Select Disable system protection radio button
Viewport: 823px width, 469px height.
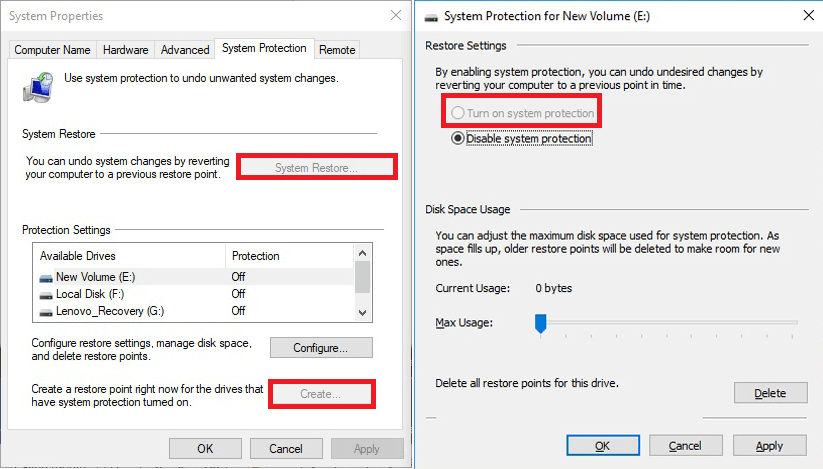458,139
